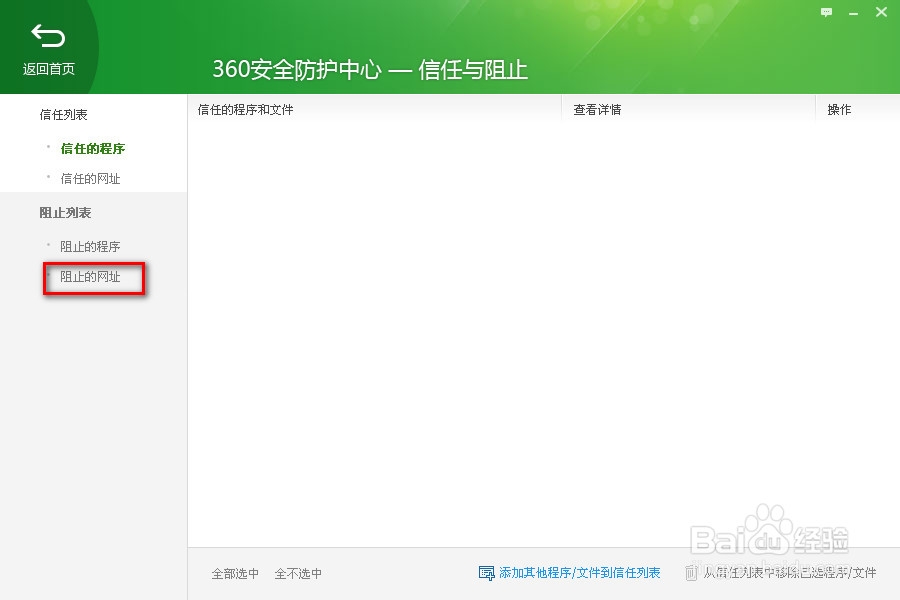Viewport: 900px width, 600px height.
Task: Click the trash can remove icon
Action: [691, 572]
